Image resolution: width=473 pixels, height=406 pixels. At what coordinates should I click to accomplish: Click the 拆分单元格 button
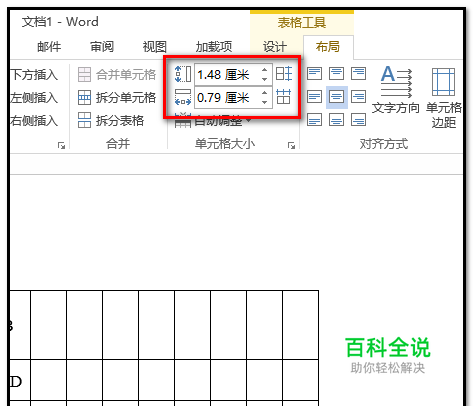click(117, 98)
